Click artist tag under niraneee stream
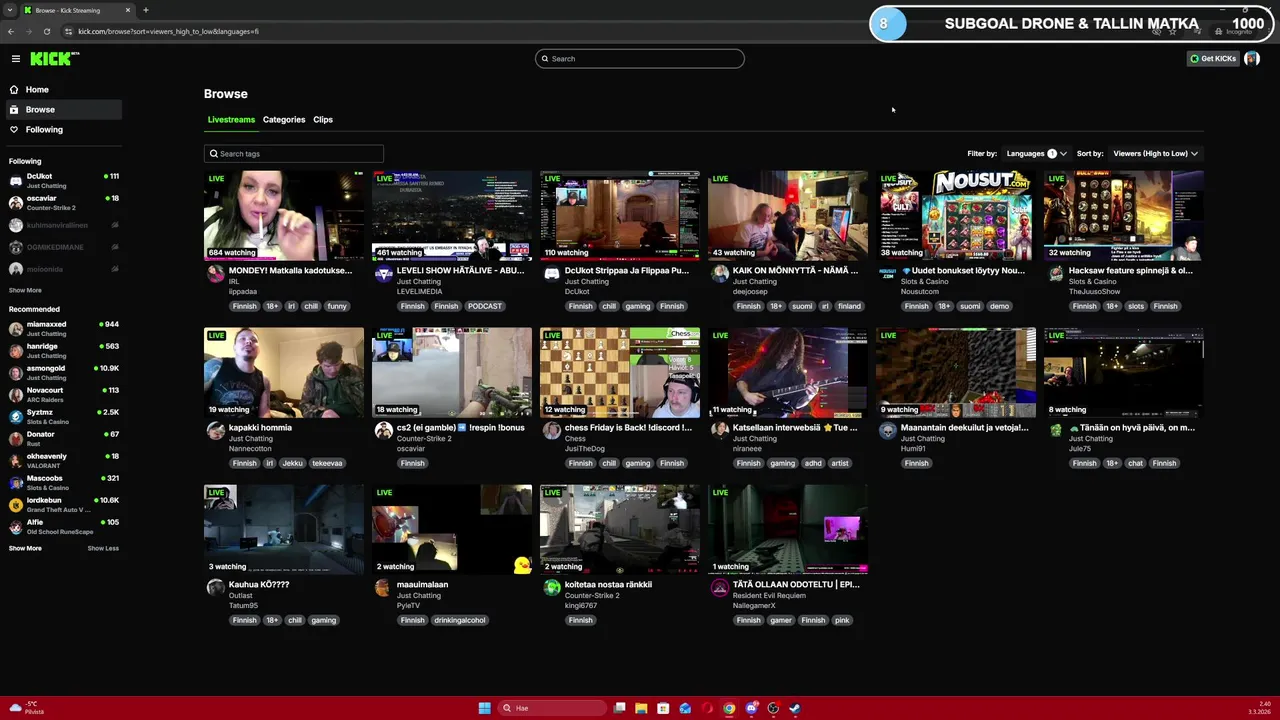This screenshot has height=720, width=1280. tap(840, 463)
